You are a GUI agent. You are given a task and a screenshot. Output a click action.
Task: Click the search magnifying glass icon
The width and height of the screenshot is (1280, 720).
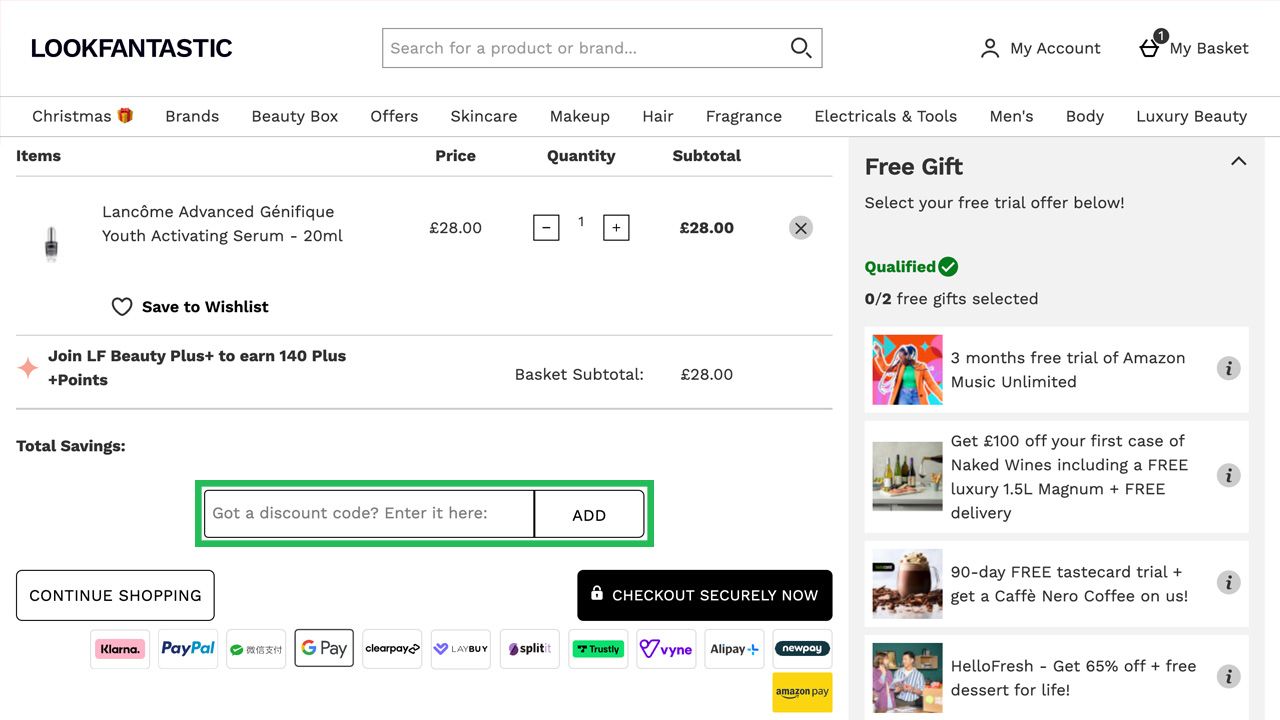[801, 48]
